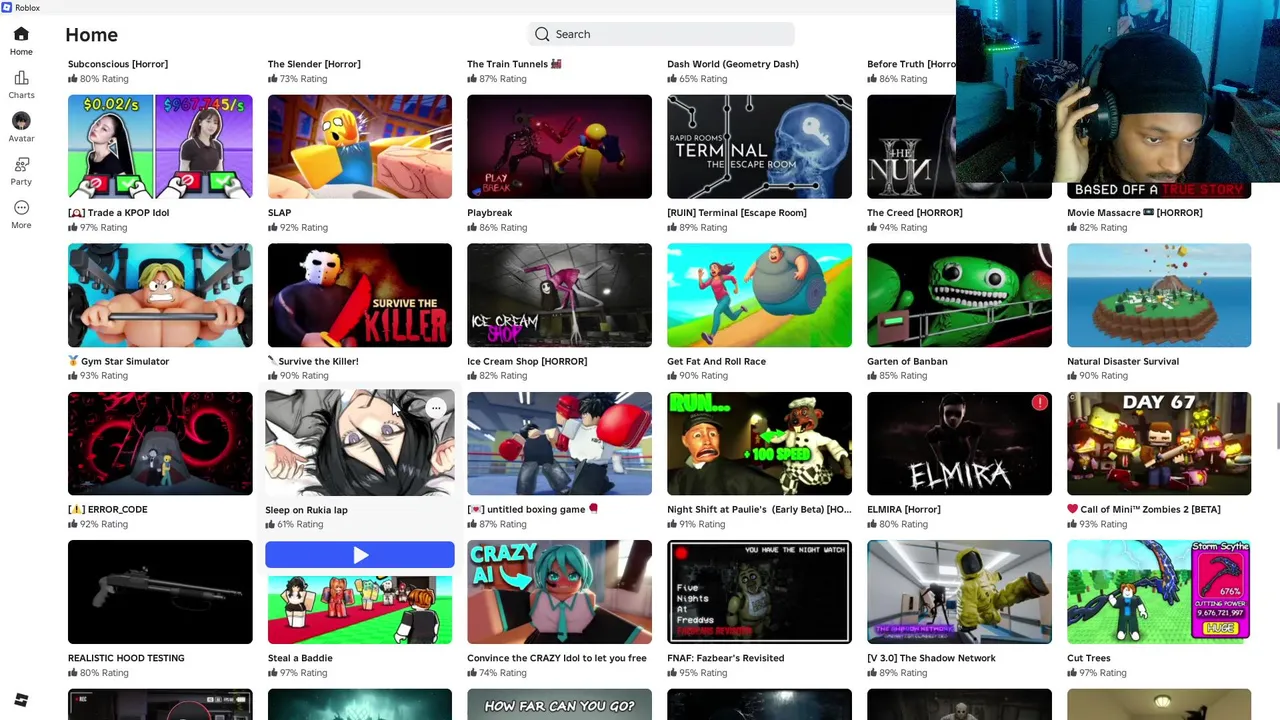Viewport: 1280px width, 720px height.
Task: Open Natural Disaster Survival thumbnail
Action: click(1159, 295)
